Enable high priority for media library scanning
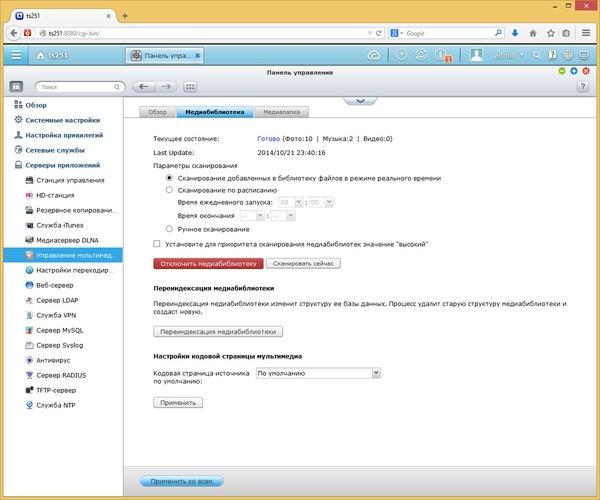 click(x=157, y=244)
